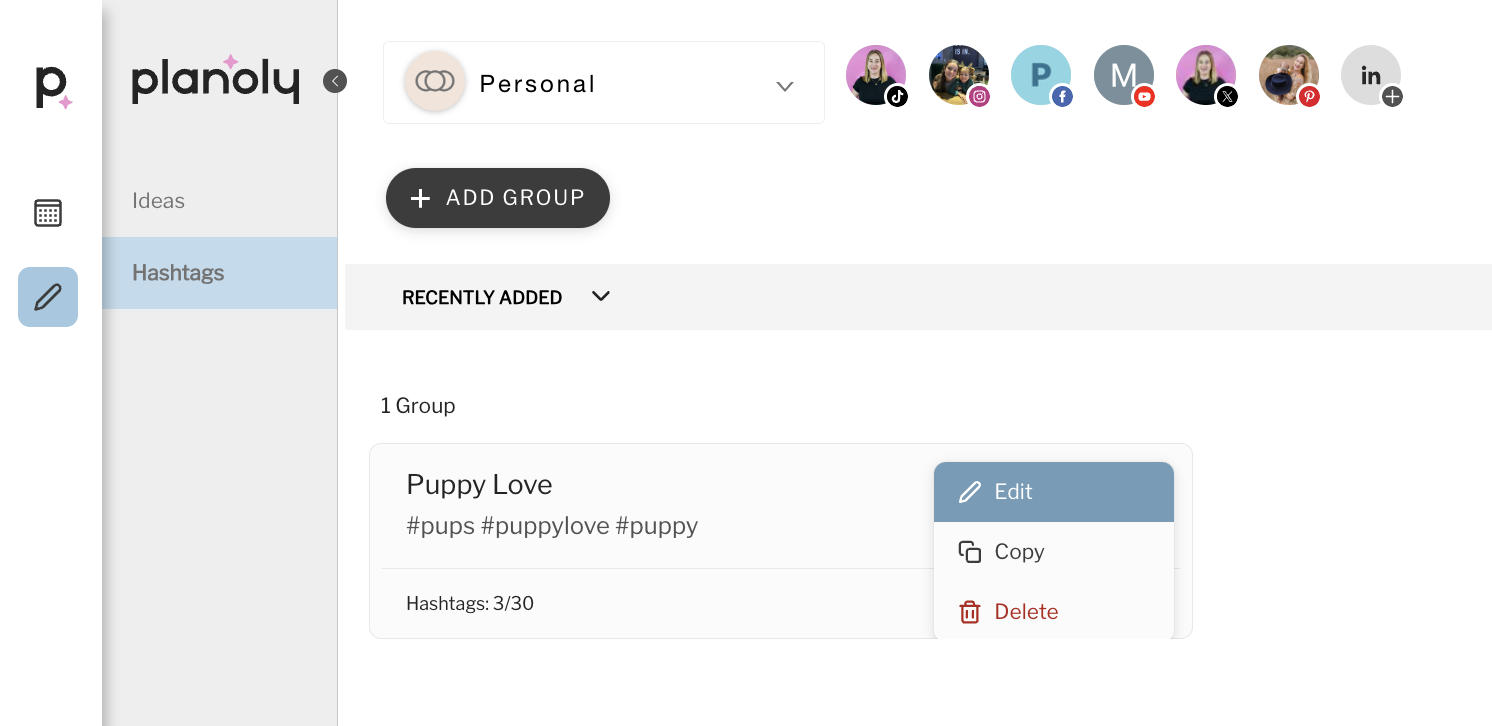
Task: Select the TikTok account avatar
Action: coord(876,75)
